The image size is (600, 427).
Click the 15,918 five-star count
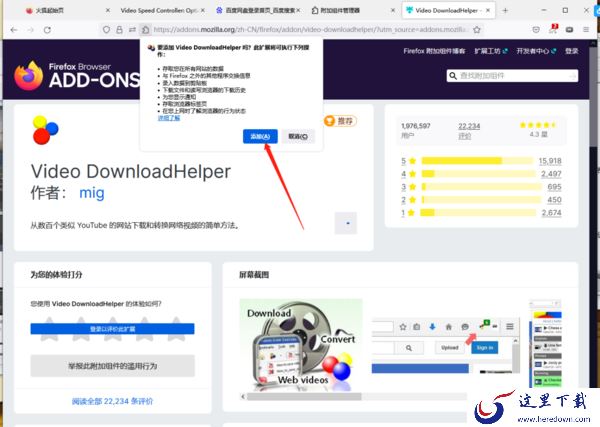coord(550,161)
